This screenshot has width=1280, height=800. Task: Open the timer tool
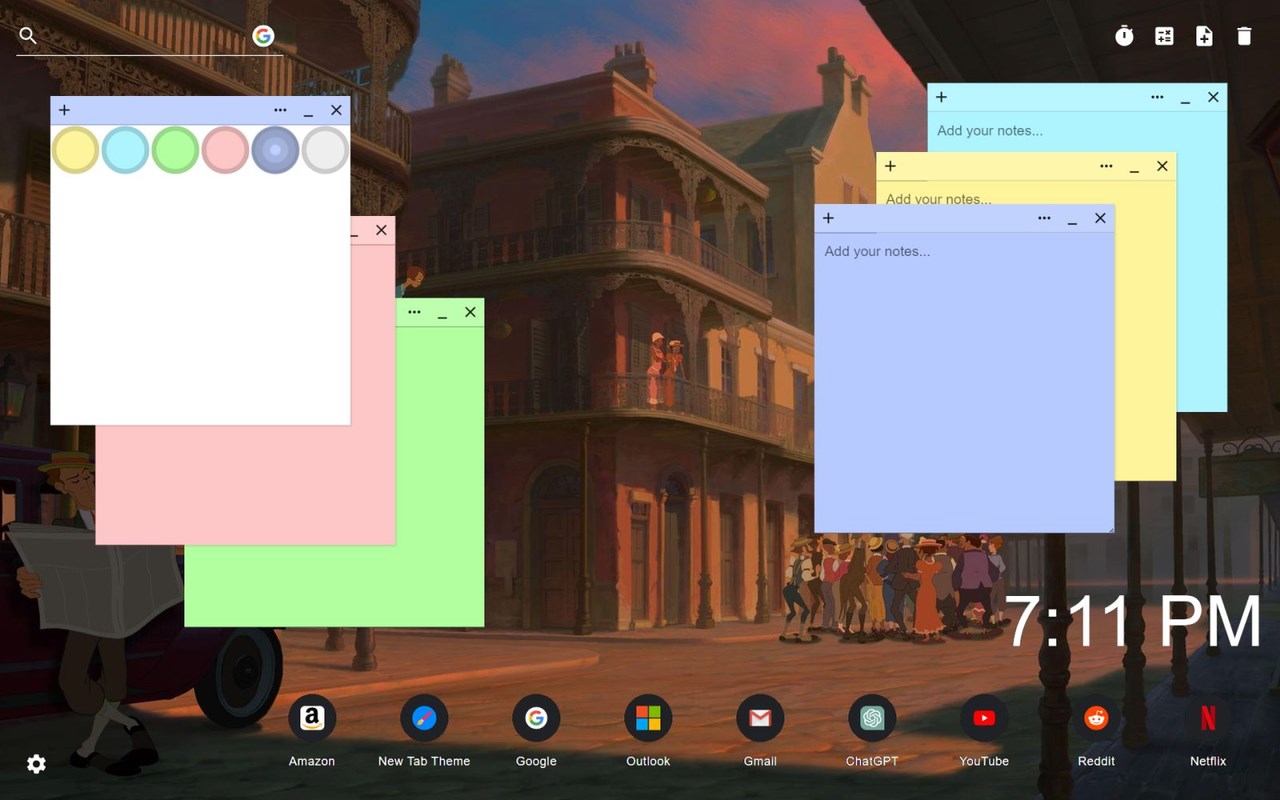[x=1125, y=36]
